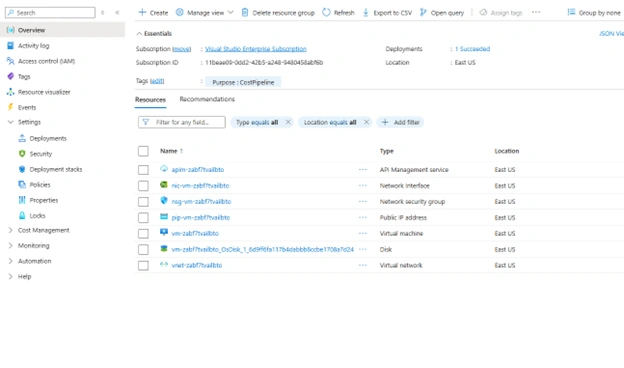The width and height of the screenshot is (624, 368).
Task: Click Open query in toolbar
Action: click(x=442, y=13)
